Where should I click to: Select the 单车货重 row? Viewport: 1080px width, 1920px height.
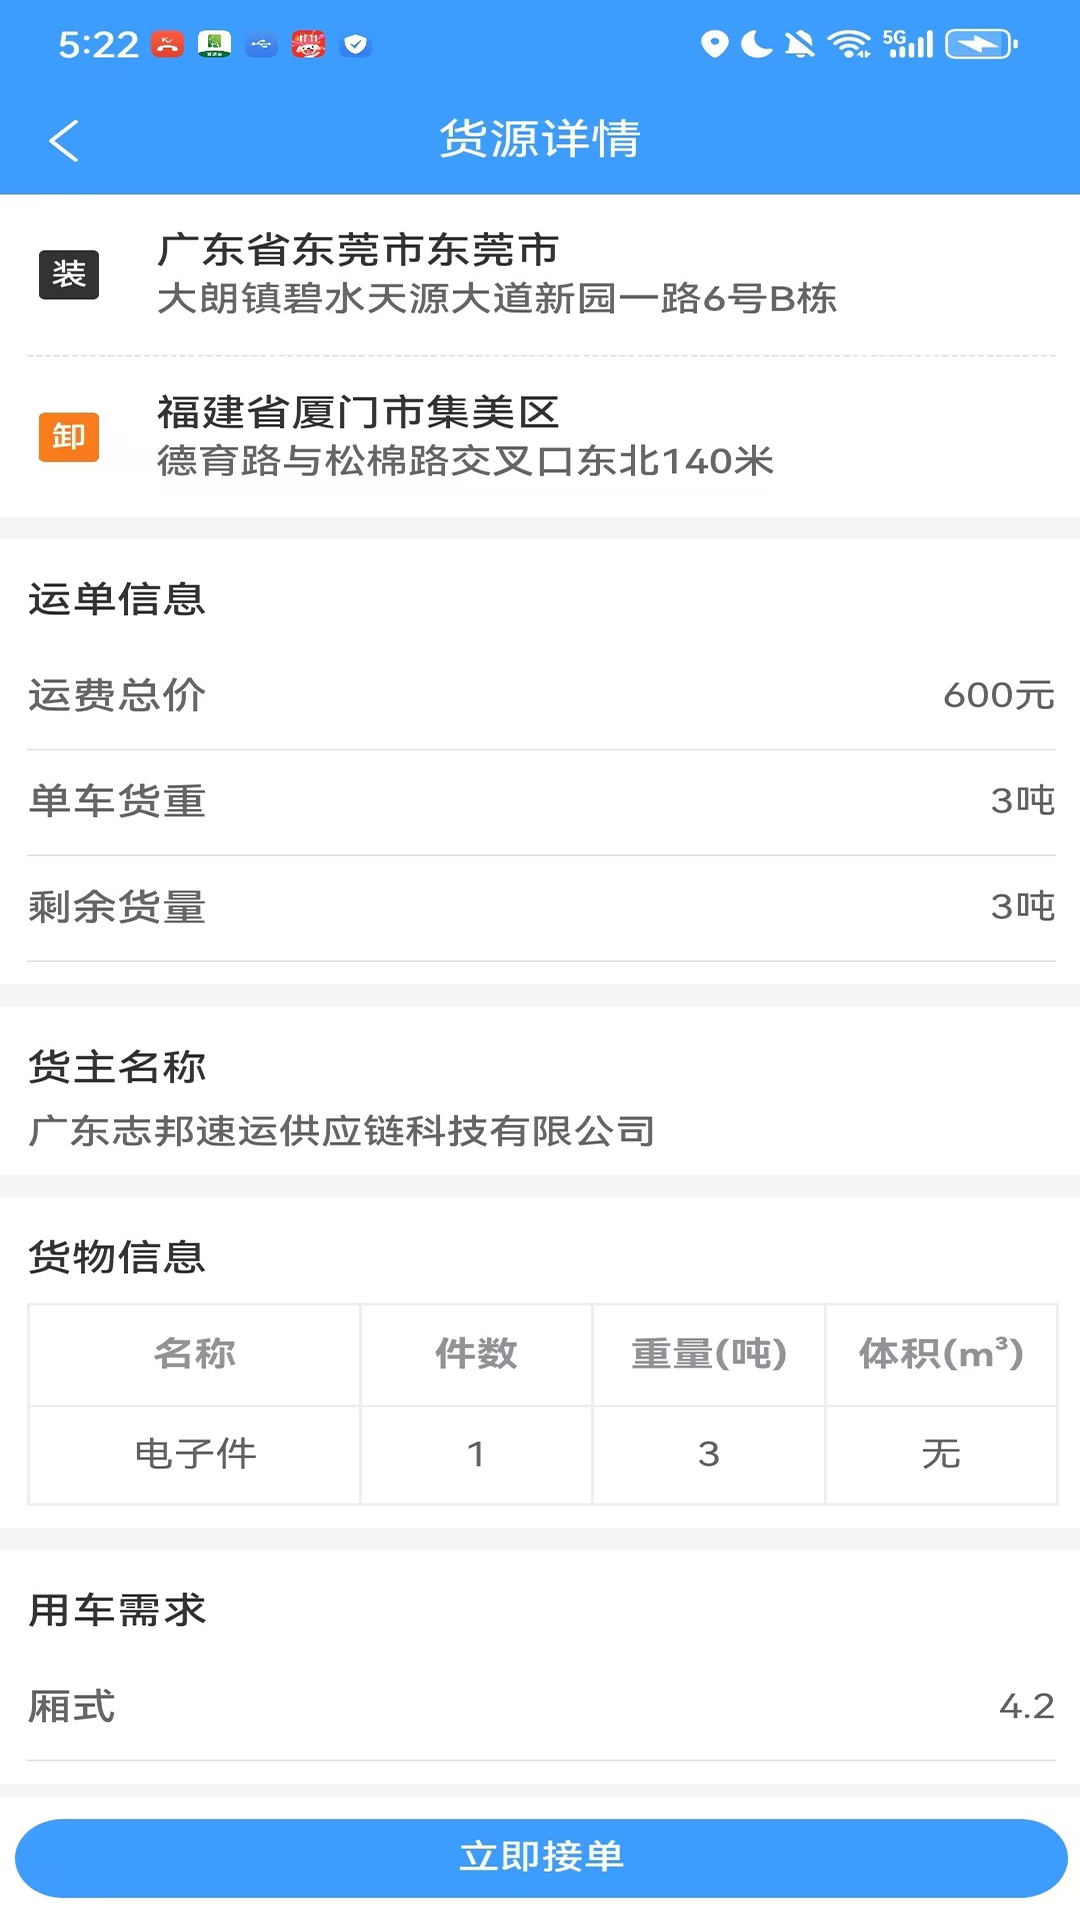click(540, 801)
